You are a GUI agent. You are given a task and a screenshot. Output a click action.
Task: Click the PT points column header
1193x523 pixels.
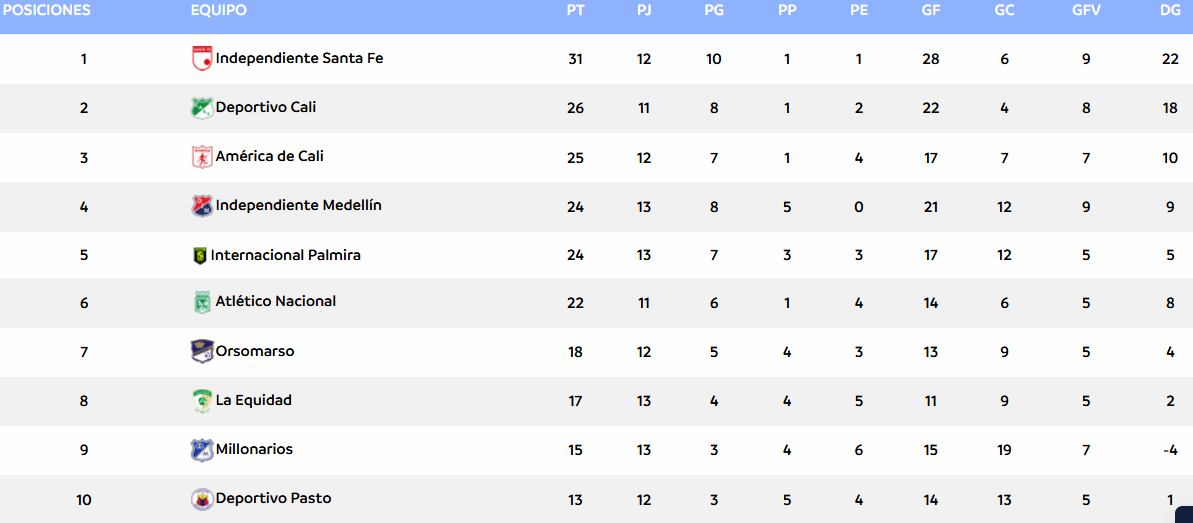[x=575, y=10]
